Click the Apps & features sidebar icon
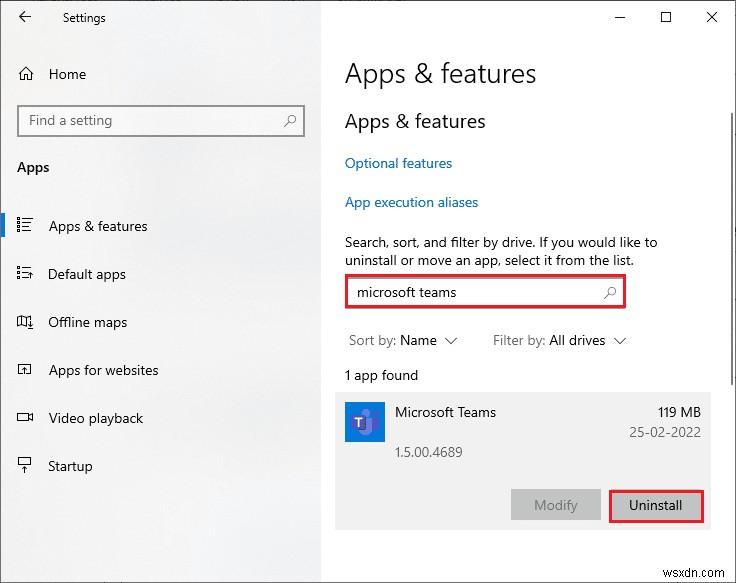 [x=26, y=226]
